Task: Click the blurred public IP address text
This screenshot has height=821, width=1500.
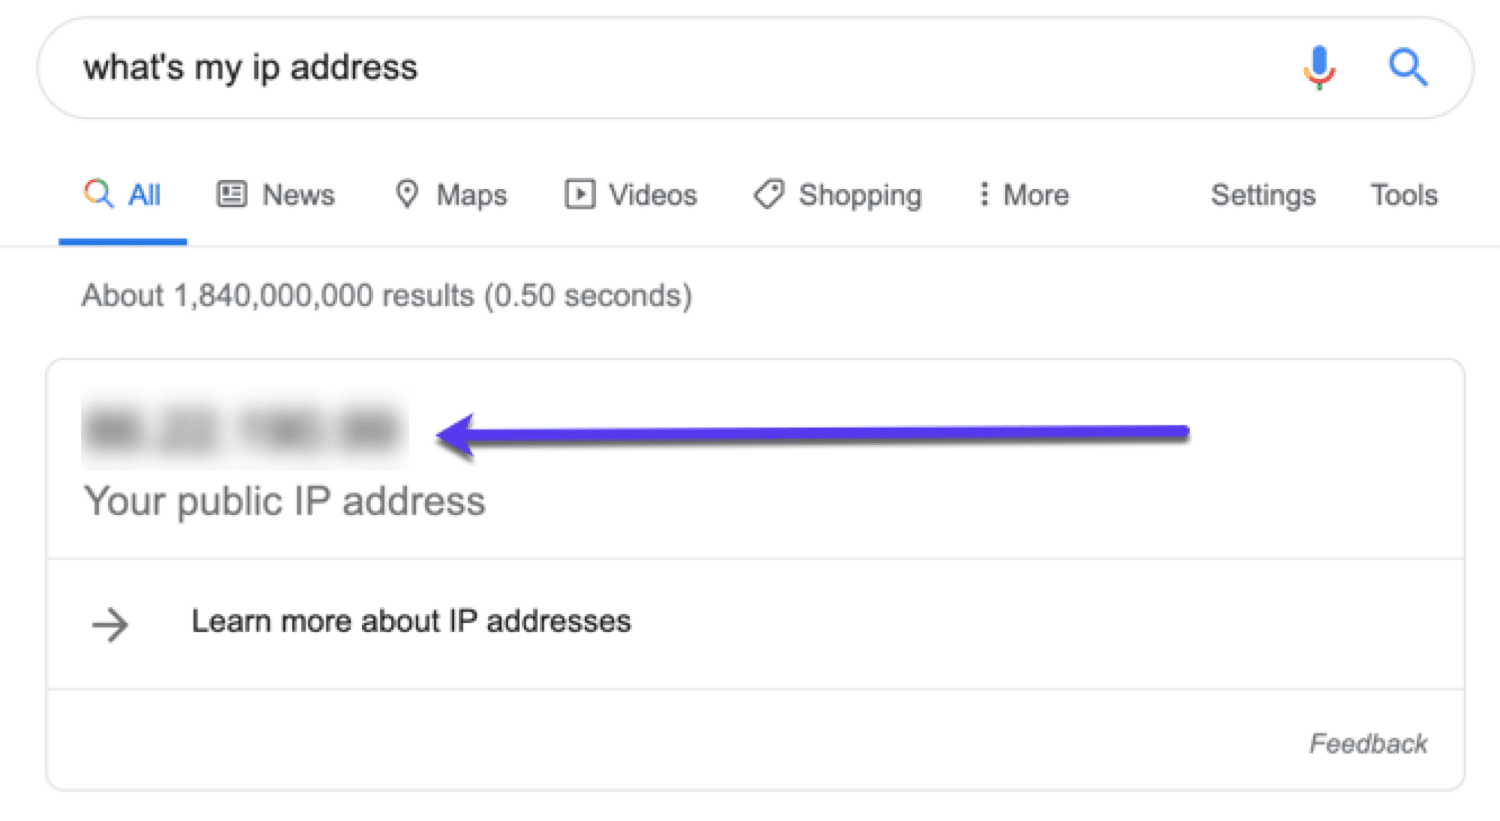Action: pos(245,430)
